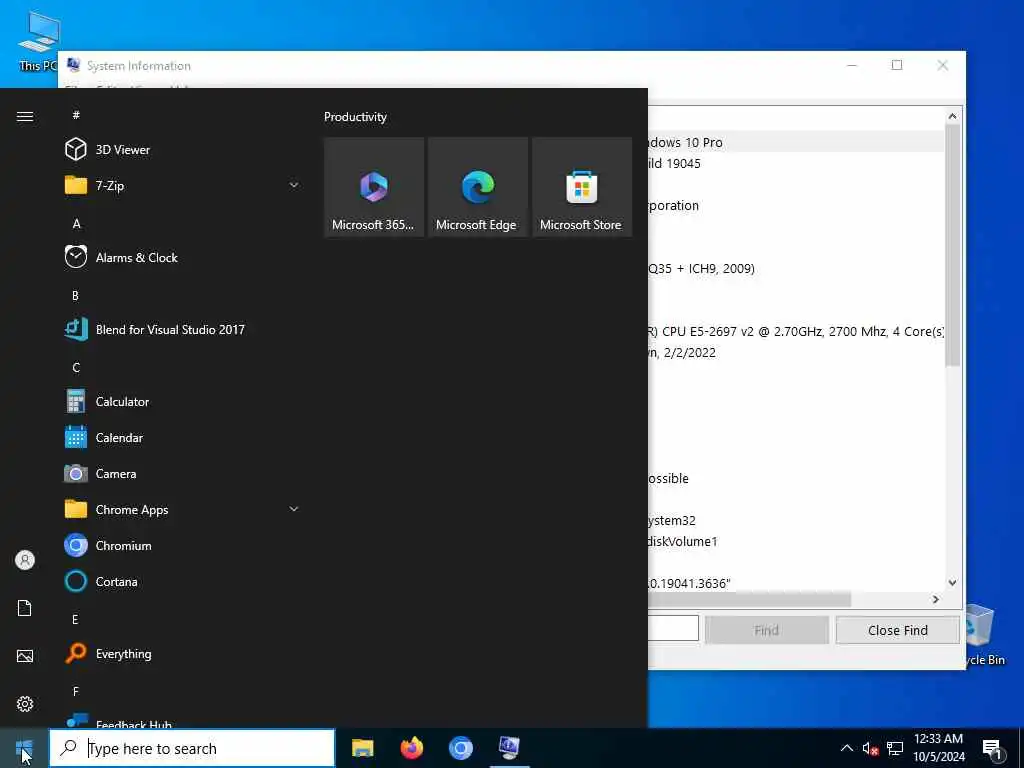Open the Calculator app
The width and height of the screenshot is (1024, 768).
182,402
